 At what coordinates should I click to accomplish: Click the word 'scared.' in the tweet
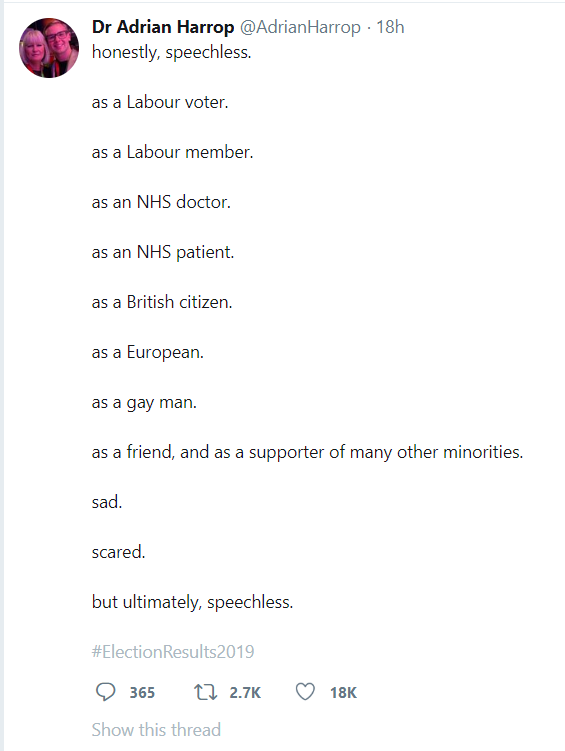[118, 552]
